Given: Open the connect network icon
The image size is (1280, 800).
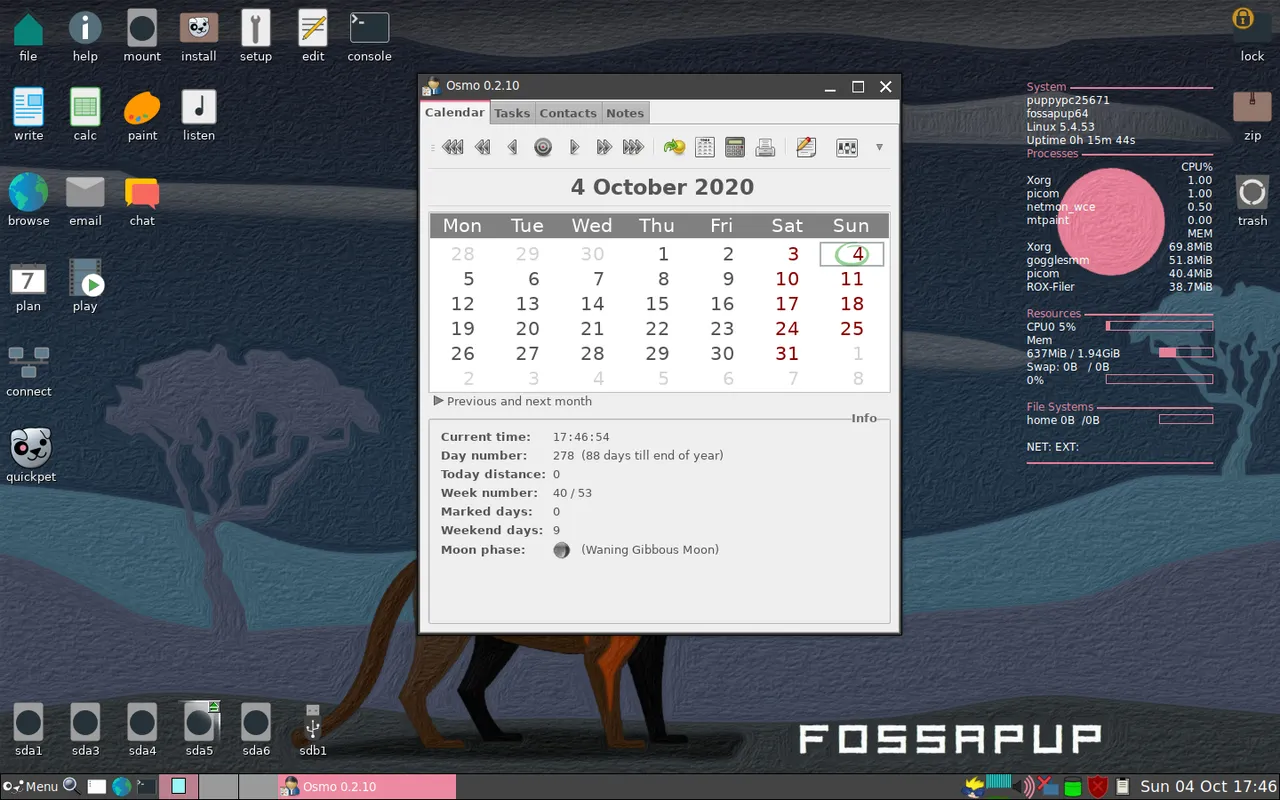Looking at the screenshot, I should pyautogui.click(x=28, y=372).
